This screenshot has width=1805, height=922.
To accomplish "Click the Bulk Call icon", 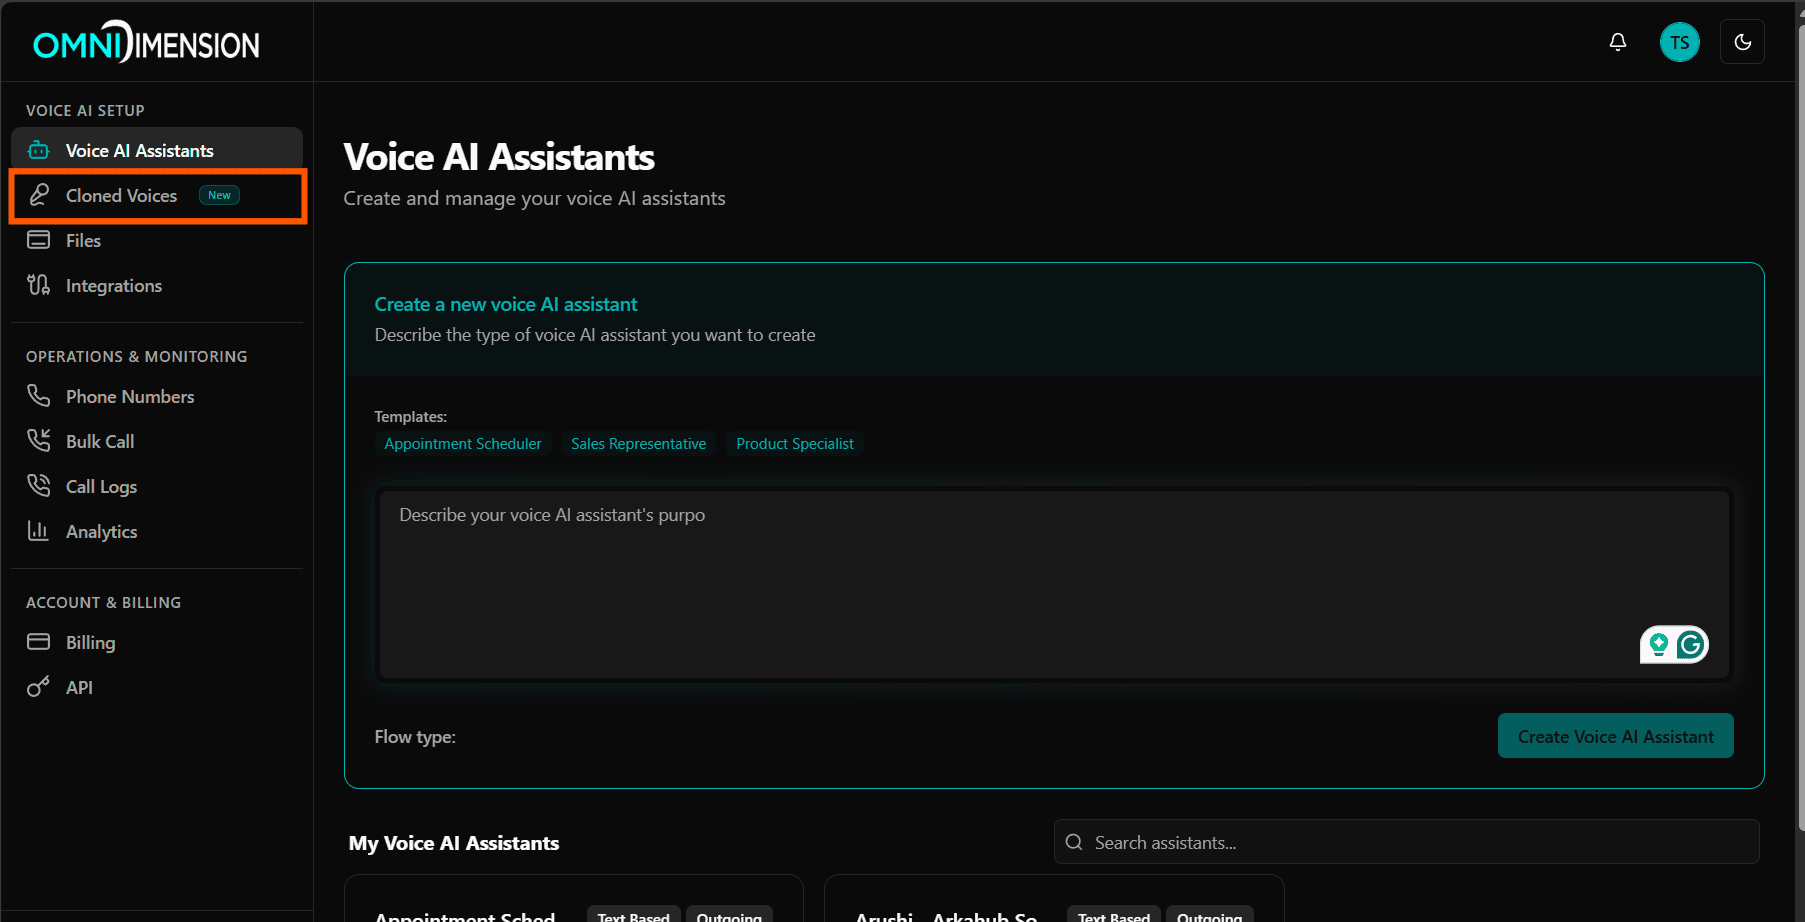I will [x=38, y=441].
